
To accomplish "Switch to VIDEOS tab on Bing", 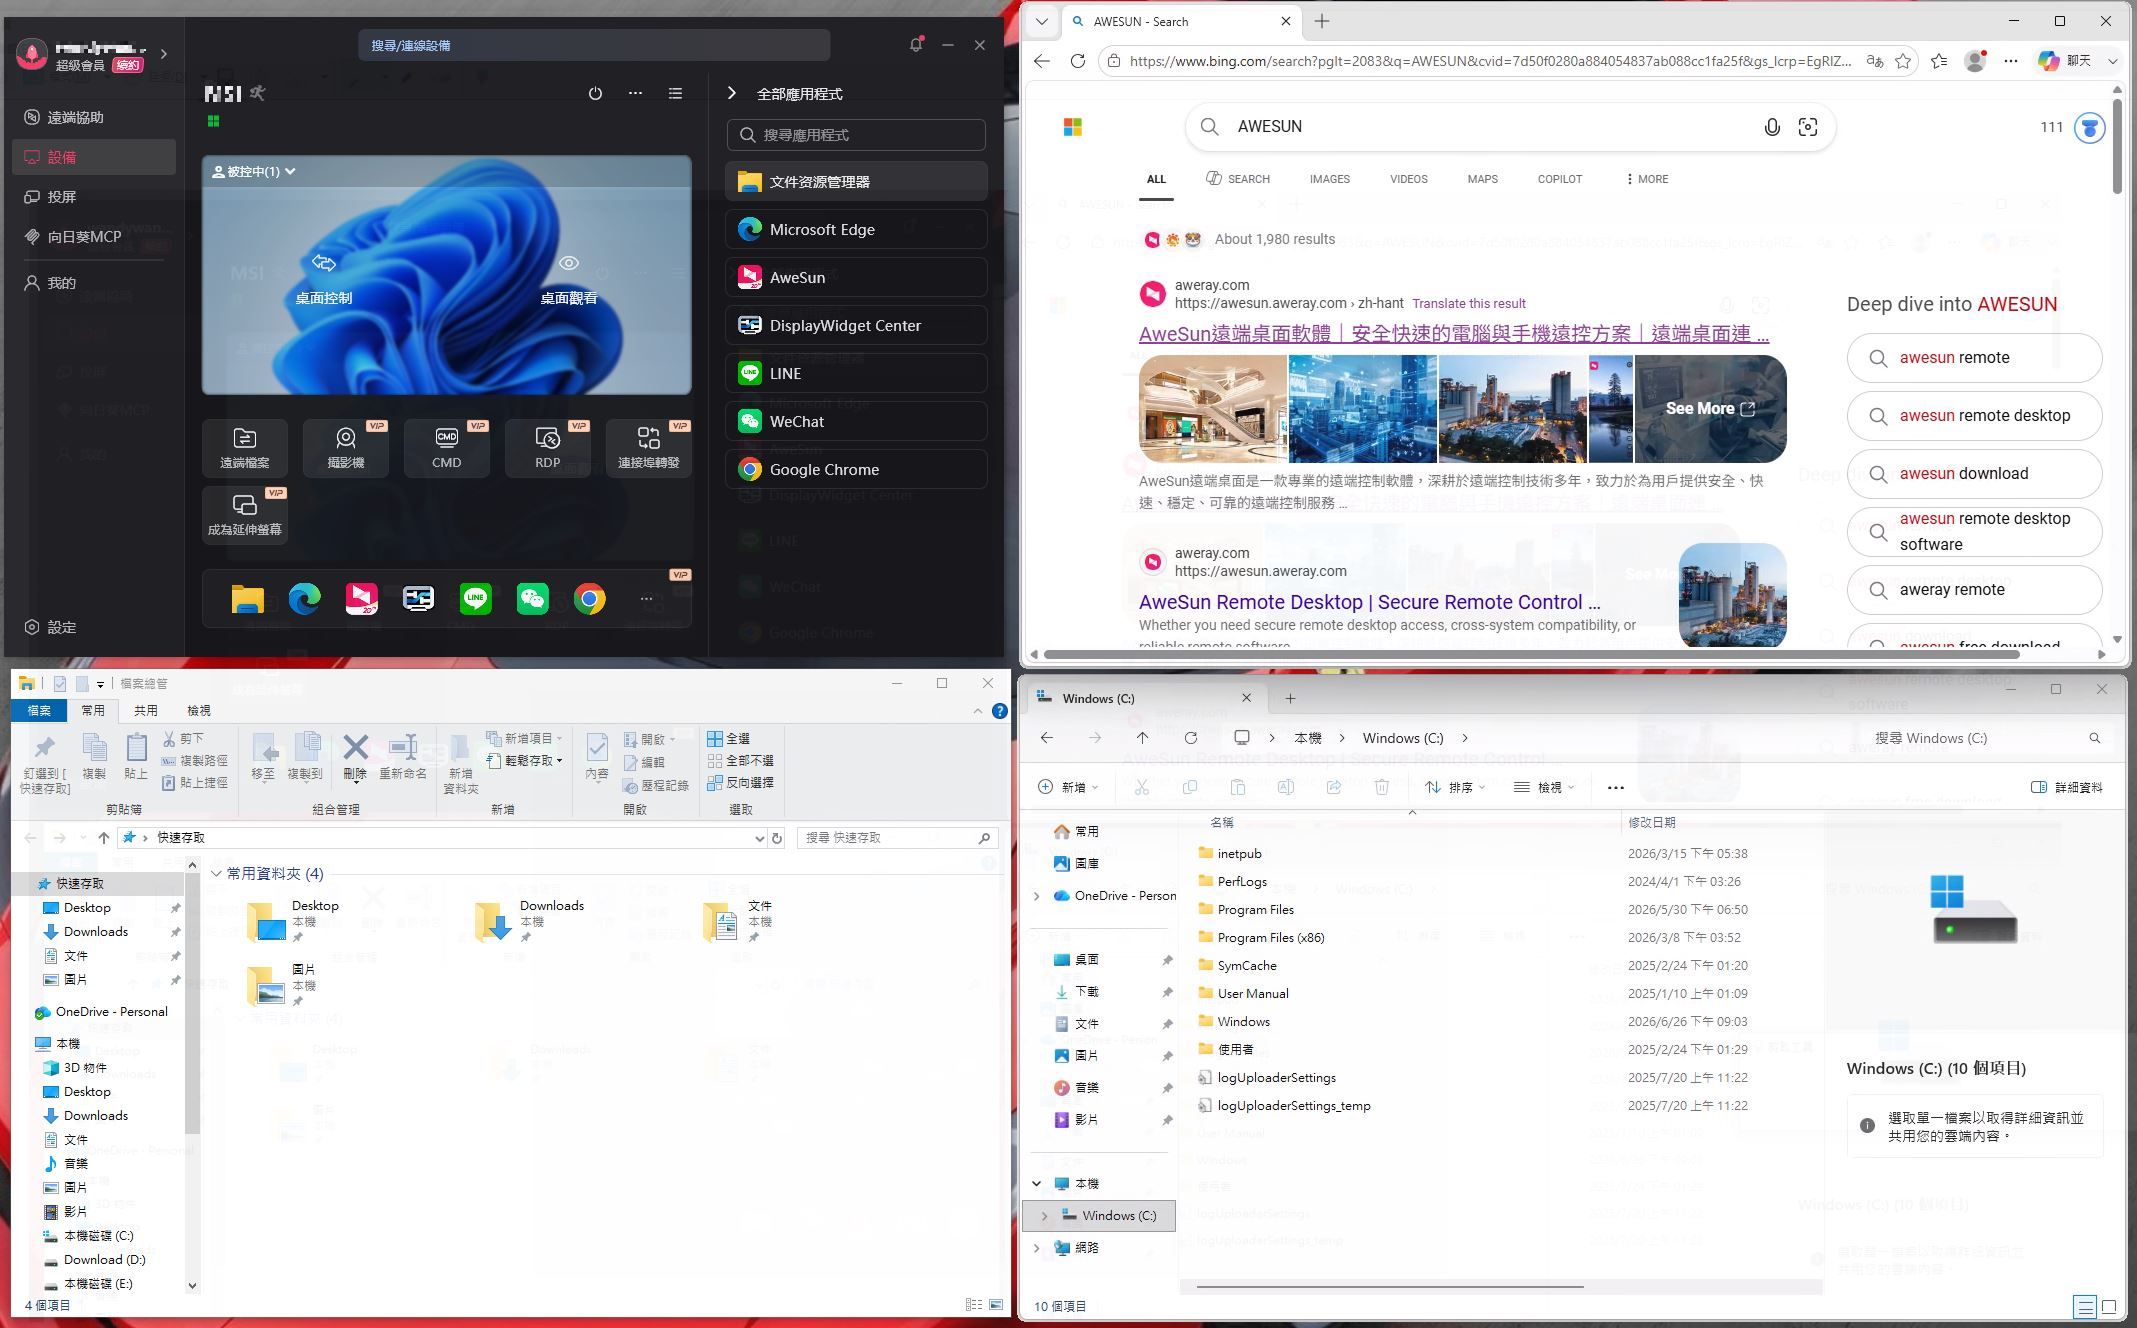I will tap(1408, 179).
